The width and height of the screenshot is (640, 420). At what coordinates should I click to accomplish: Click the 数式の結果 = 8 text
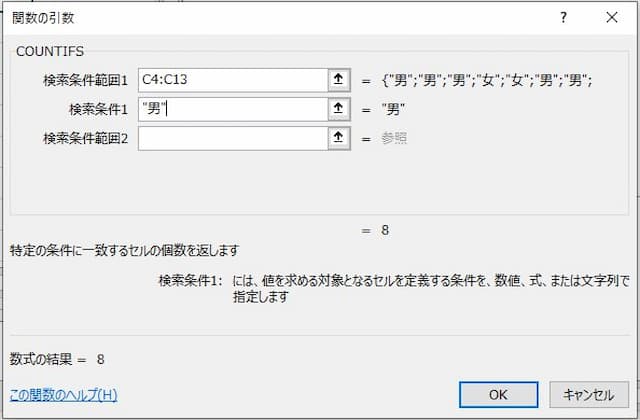pyautogui.click(x=57, y=360)
